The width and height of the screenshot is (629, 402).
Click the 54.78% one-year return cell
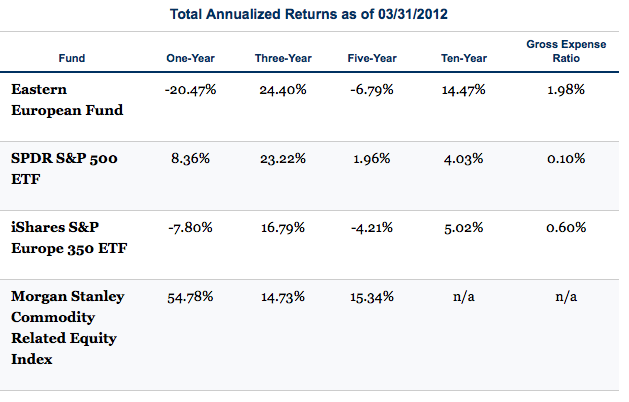point(189,297)
